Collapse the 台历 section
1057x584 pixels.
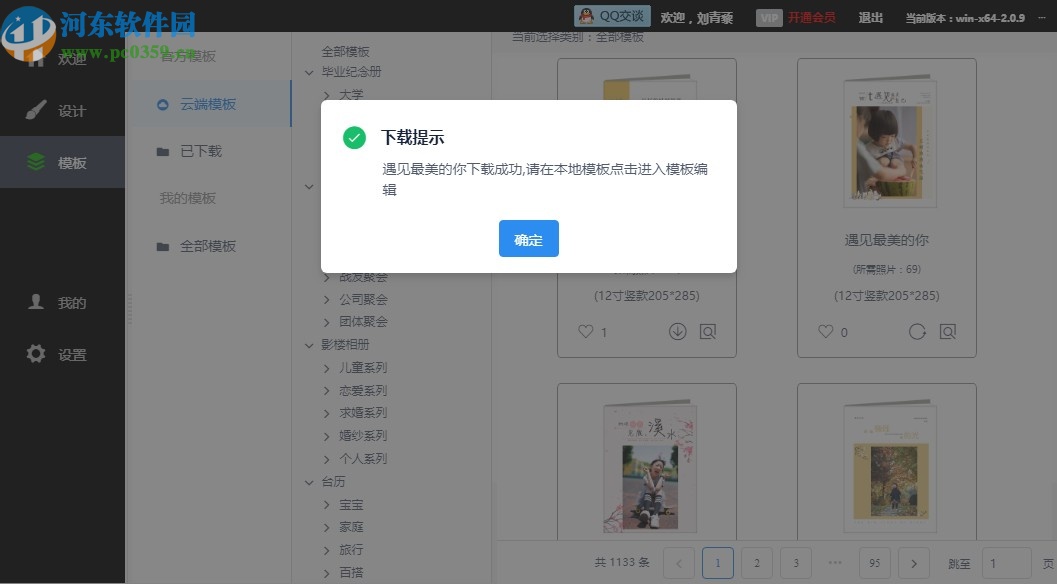[309, 481]
